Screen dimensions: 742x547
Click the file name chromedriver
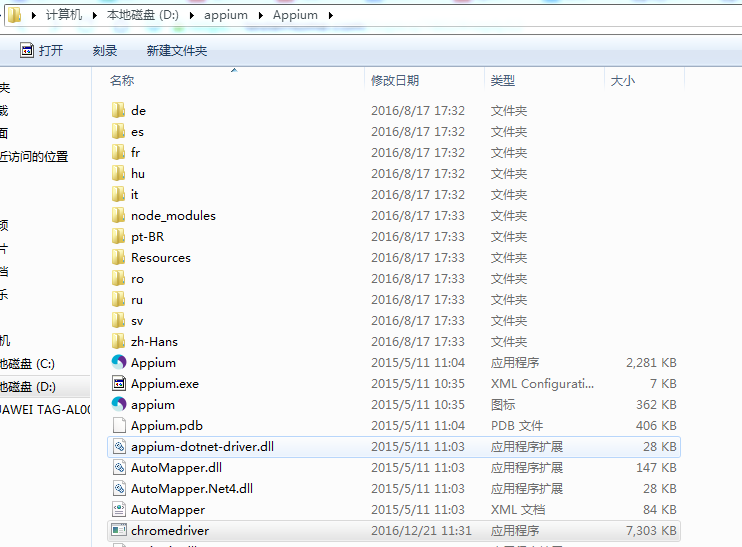click(170, 530)
